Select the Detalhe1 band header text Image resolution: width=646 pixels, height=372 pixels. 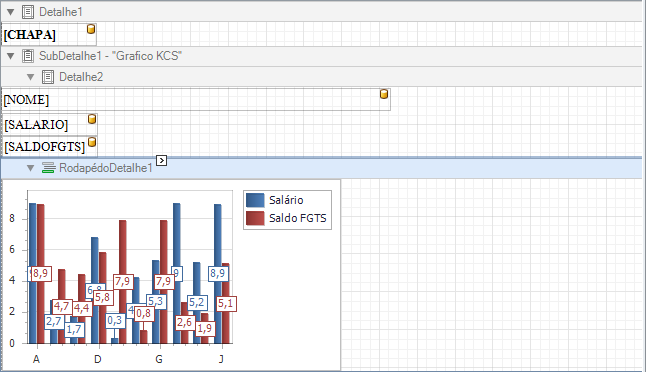(x=61, y=12)
